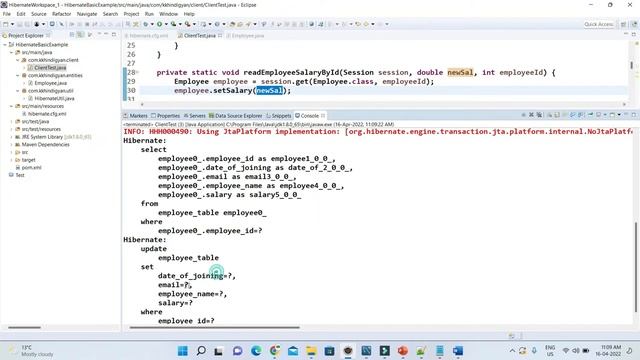Open Microsoft Edge from the taskbar
The height and width of the screenshot is (360, 640).
point(256,351)
